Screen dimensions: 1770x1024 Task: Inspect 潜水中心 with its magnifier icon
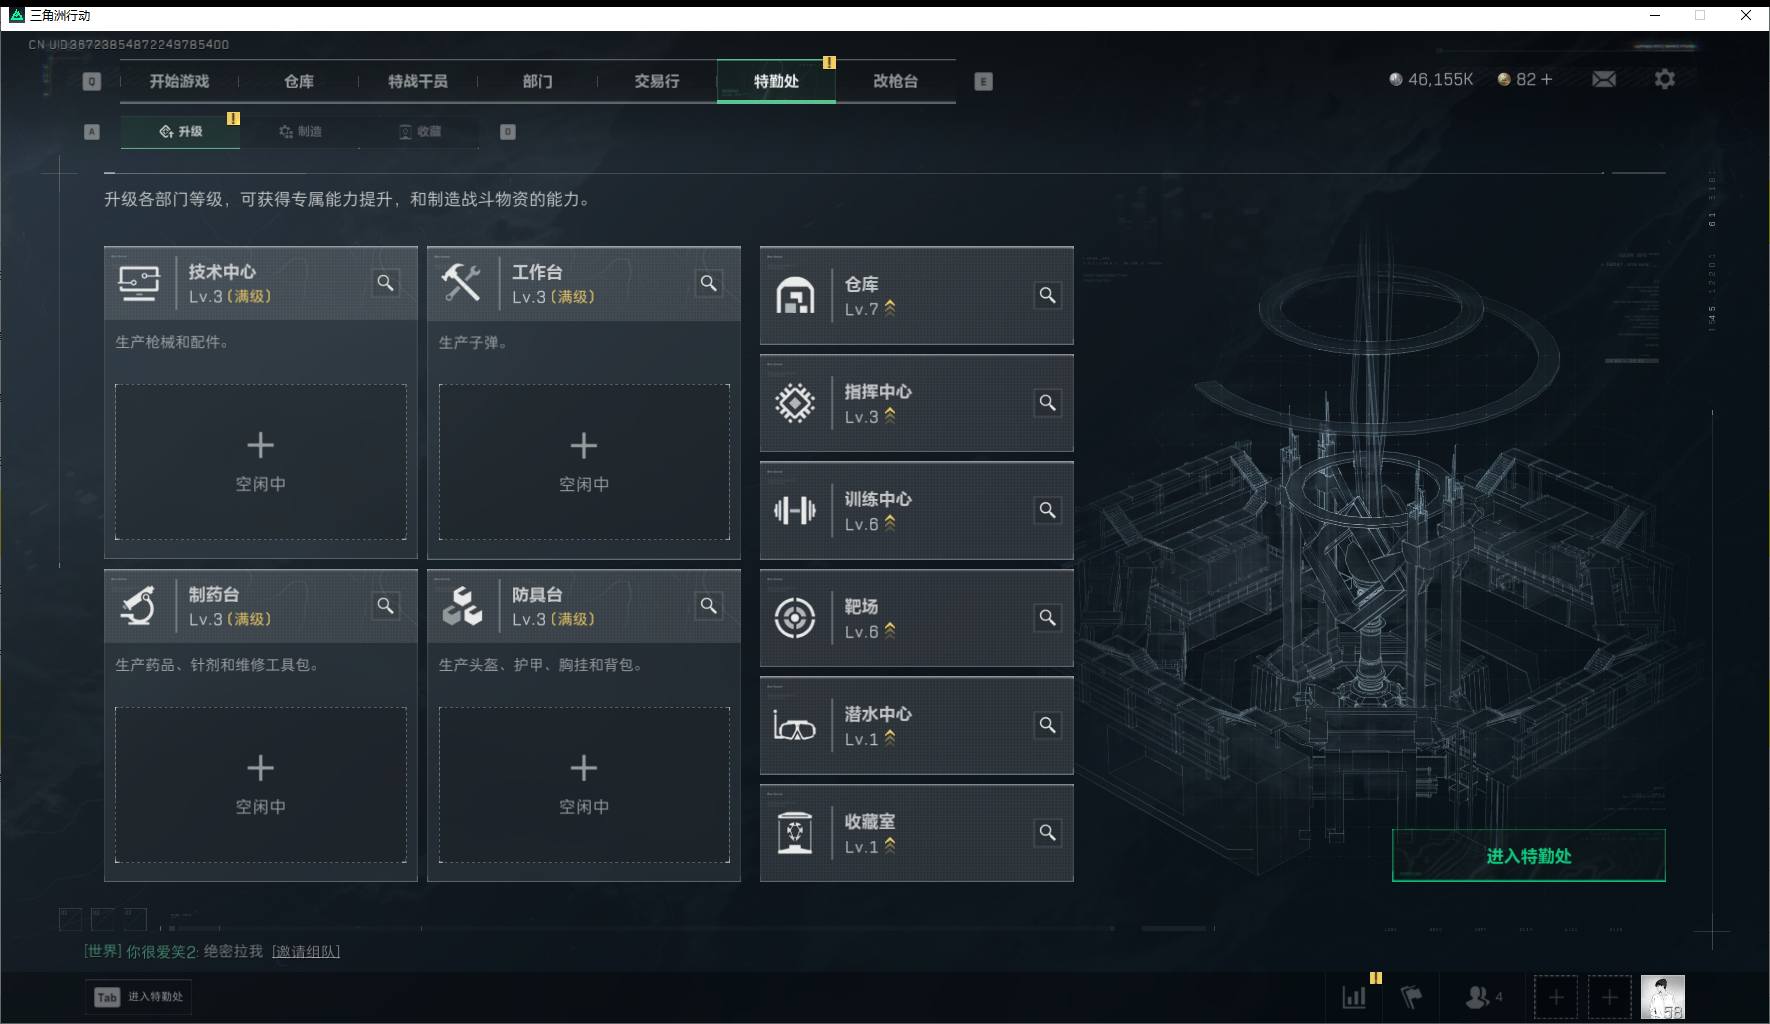1048,725
